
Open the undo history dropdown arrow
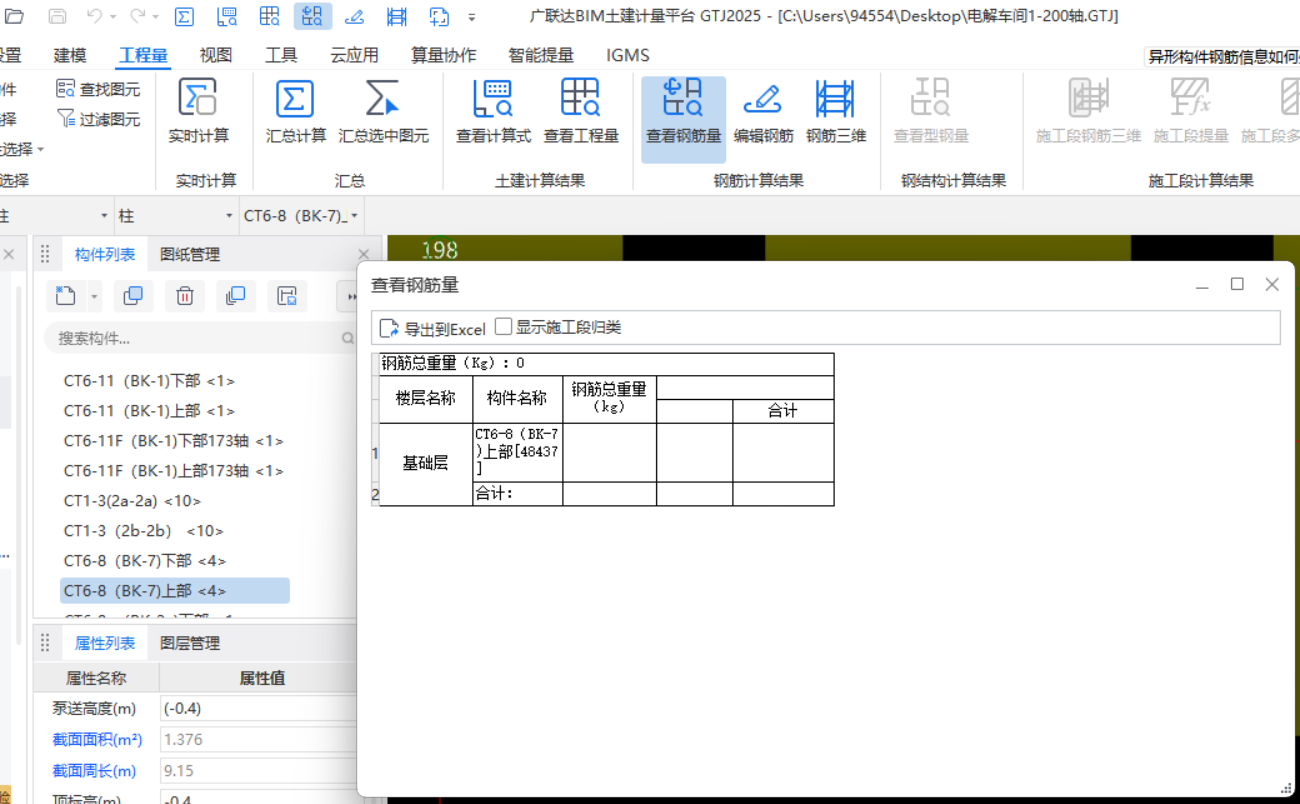click(x=114, y=17)
